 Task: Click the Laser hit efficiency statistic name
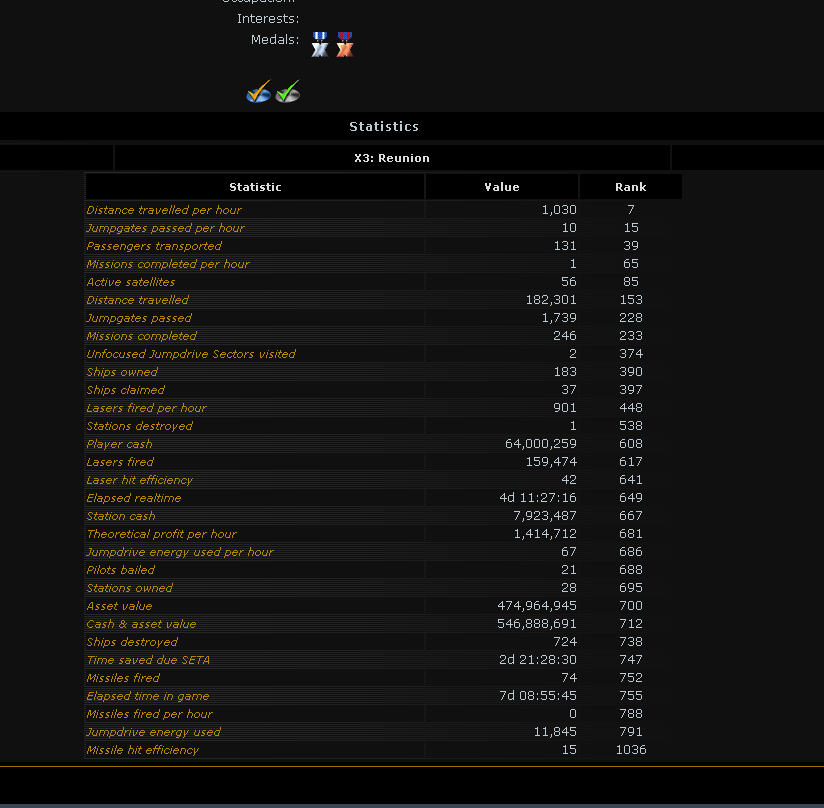click(x=140, y=480)
